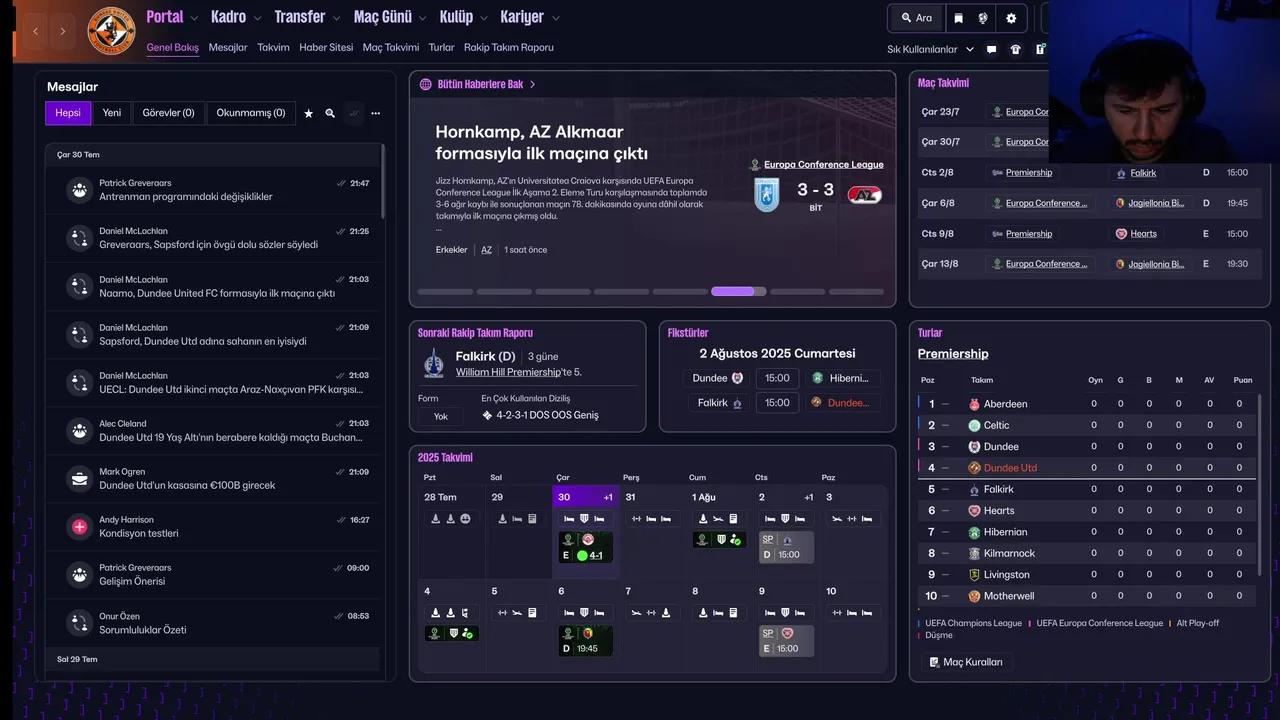
Task: Open the Rakip Takım Raporu tab
Action: tap(508, 47)
